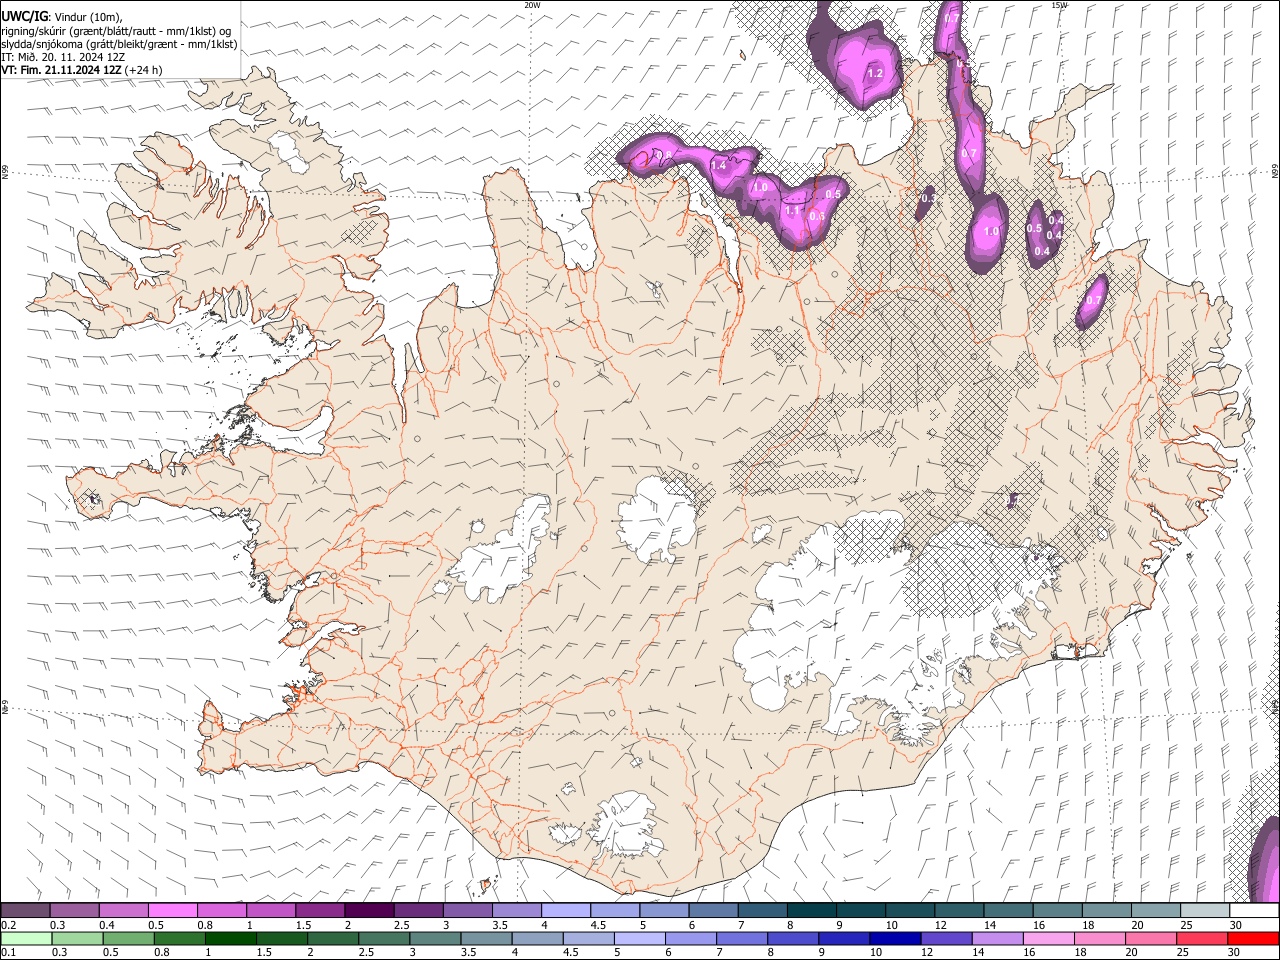Pick the rain legend swatch starting at 0.5
1280x960 pixels.
pos(128,939)
